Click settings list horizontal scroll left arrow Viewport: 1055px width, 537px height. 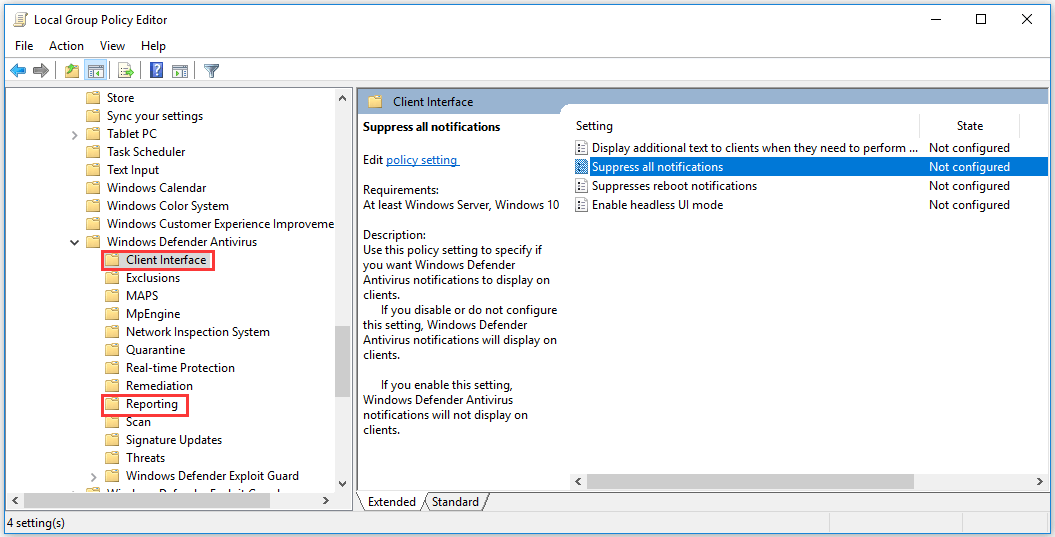(579, 481)
